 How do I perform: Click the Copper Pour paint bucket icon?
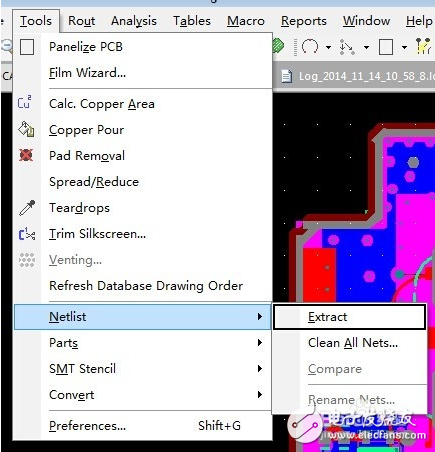pos(26,129)
